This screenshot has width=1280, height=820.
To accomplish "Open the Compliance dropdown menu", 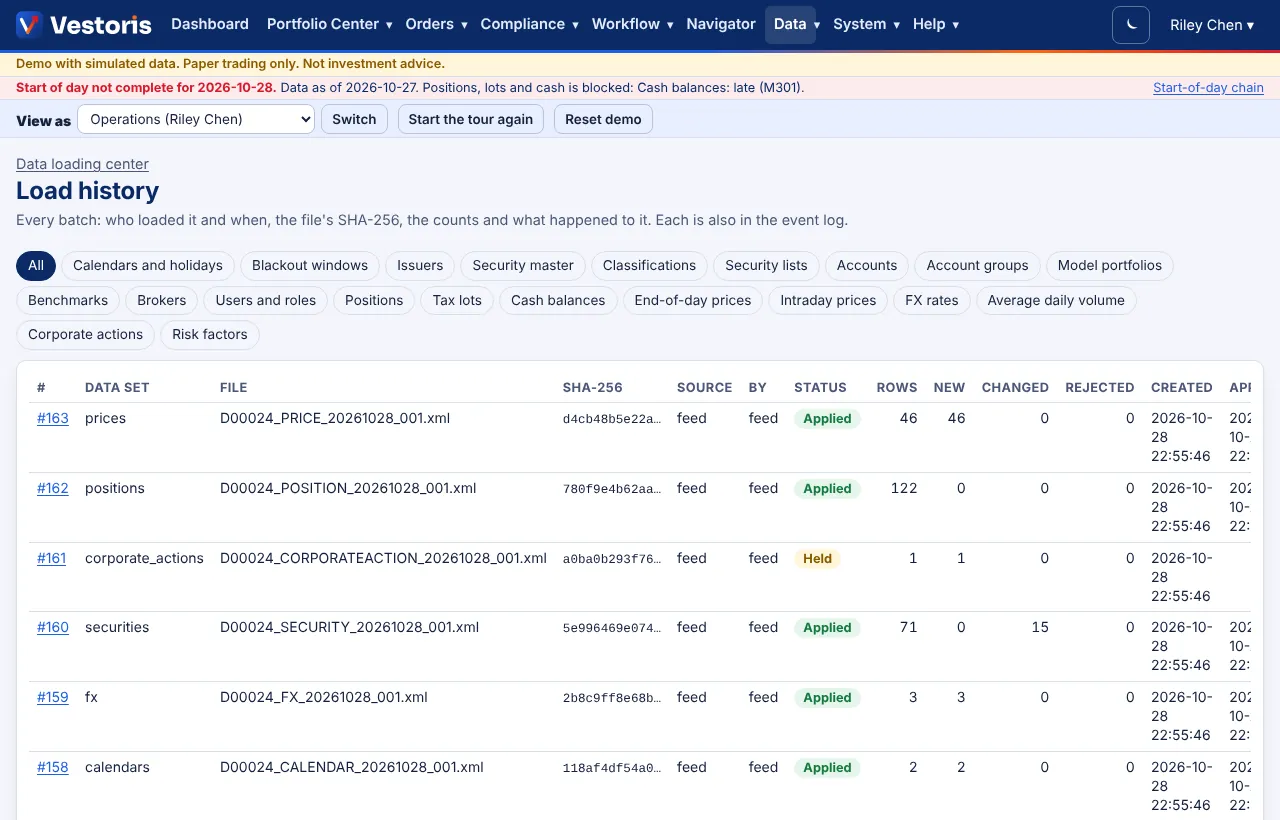I will coord(529,24).
